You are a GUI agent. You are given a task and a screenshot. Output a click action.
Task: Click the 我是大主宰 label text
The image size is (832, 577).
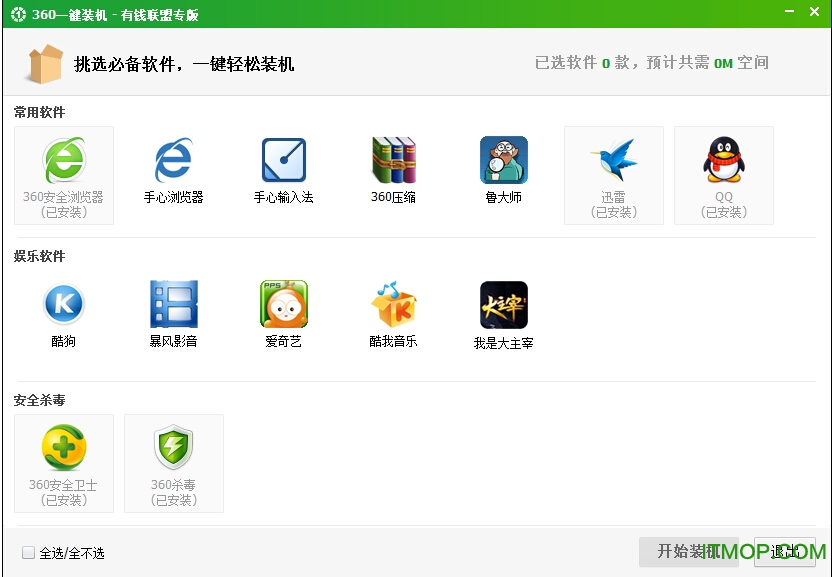click(504, 343)
